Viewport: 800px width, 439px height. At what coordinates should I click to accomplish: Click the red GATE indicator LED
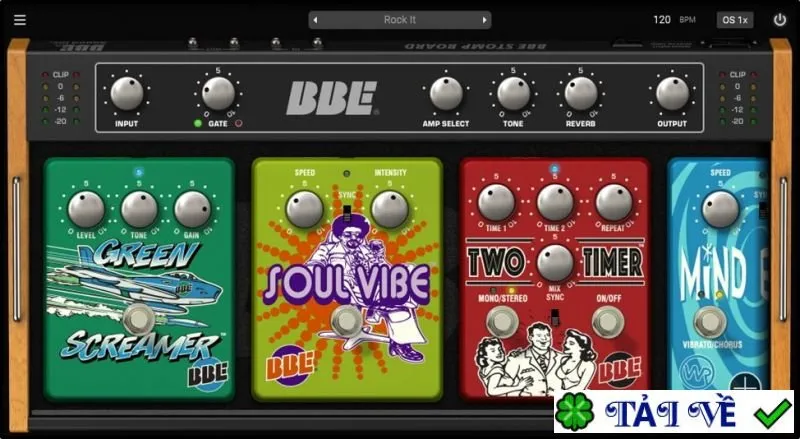[238, 124]
